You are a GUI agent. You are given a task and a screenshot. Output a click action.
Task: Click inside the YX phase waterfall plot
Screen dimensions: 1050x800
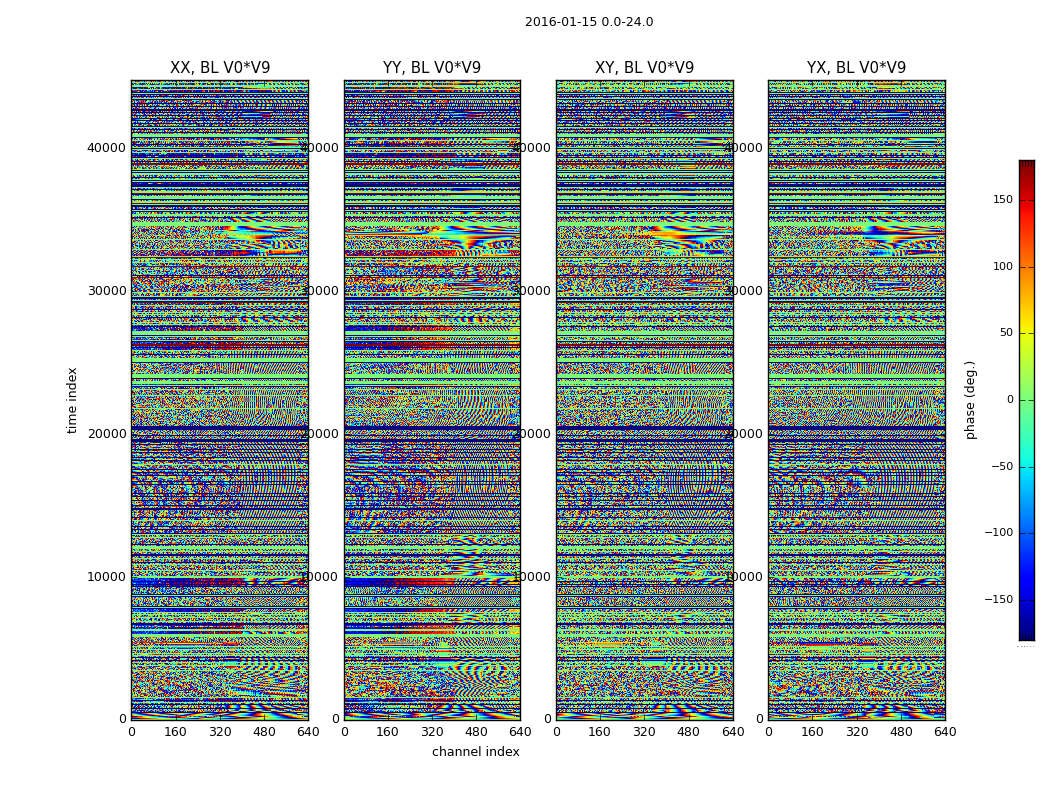point(856,400)
